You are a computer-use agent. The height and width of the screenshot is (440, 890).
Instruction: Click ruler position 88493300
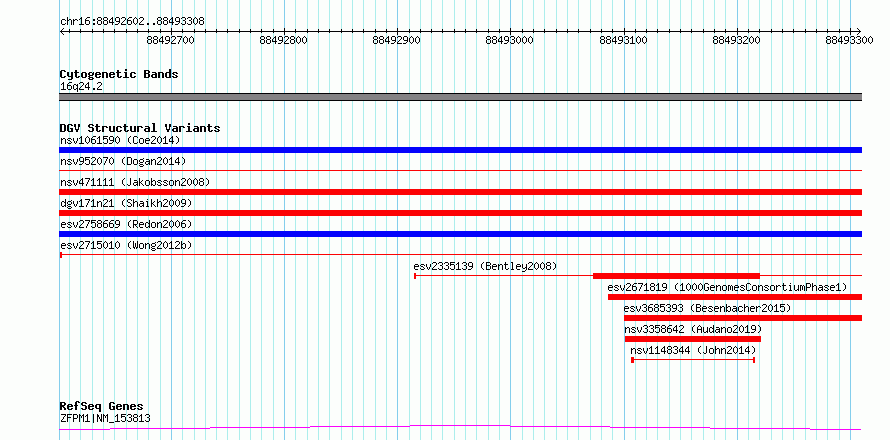tap(850, 40)
